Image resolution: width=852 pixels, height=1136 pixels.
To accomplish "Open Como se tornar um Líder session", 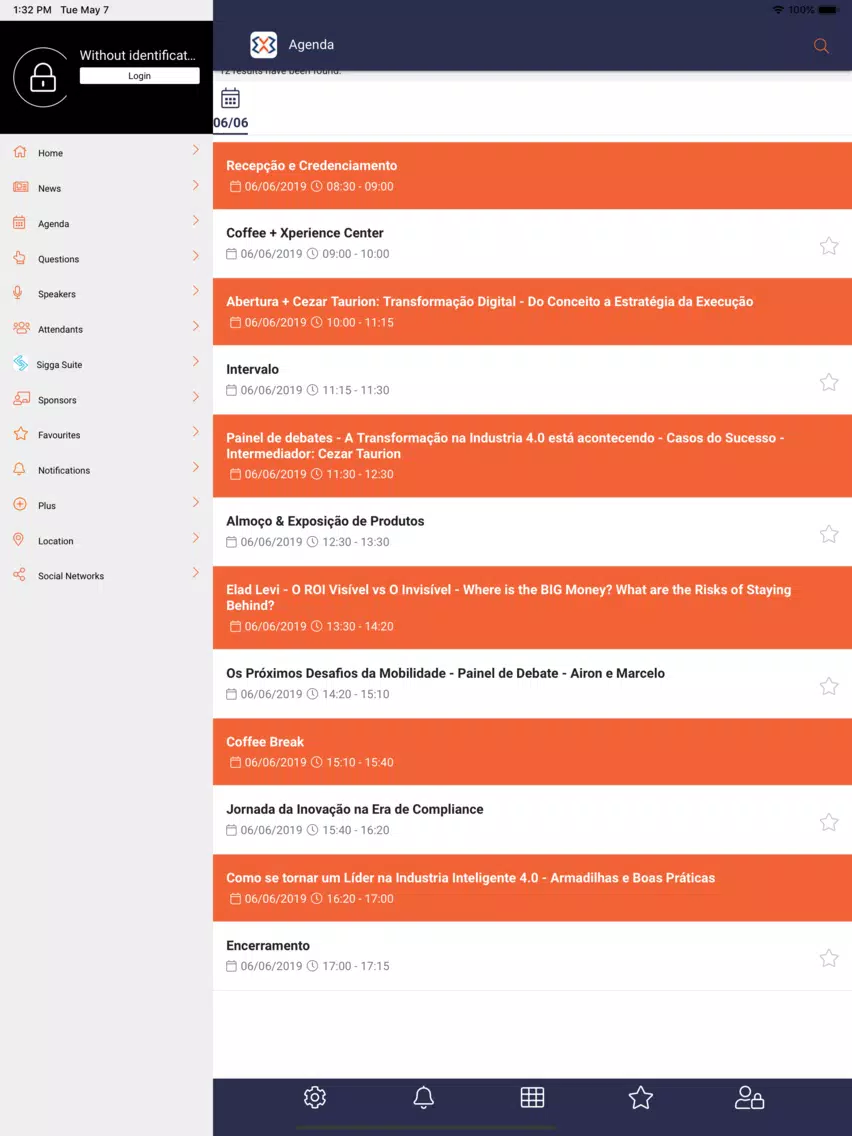I will (532, 888).
